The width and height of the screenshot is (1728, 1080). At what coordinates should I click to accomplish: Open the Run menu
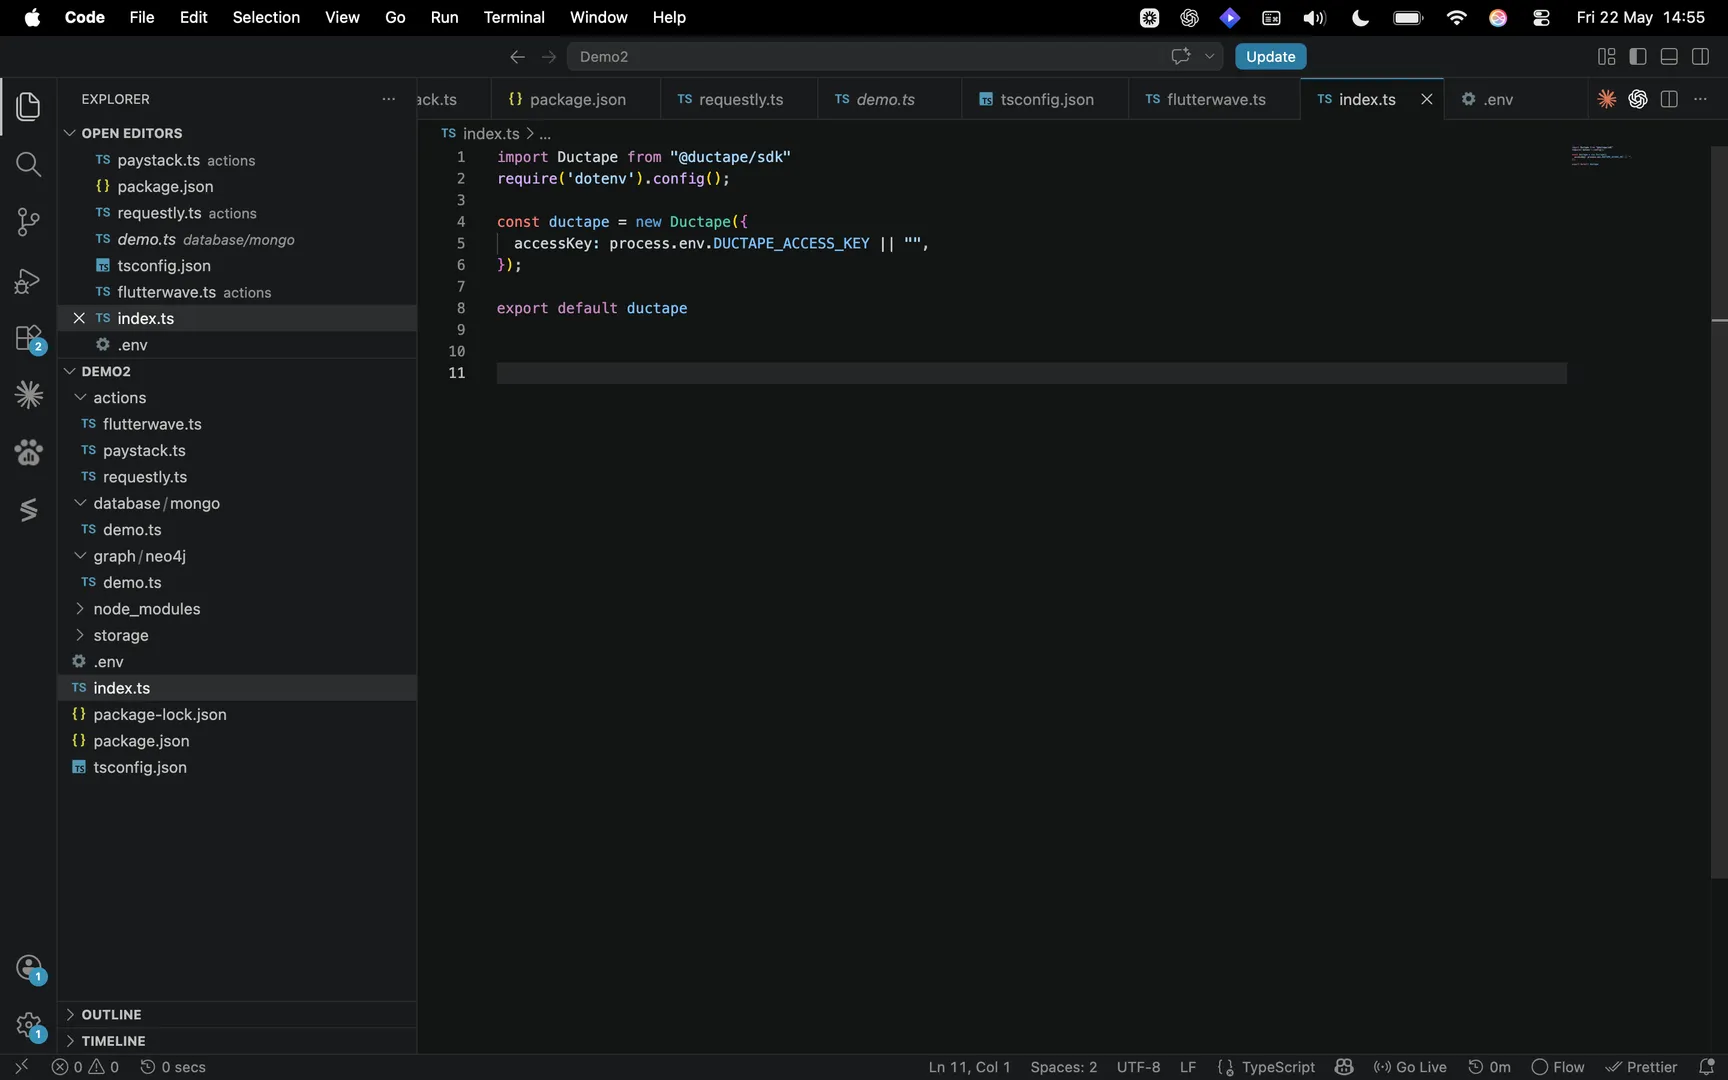(x=444, y=17)
